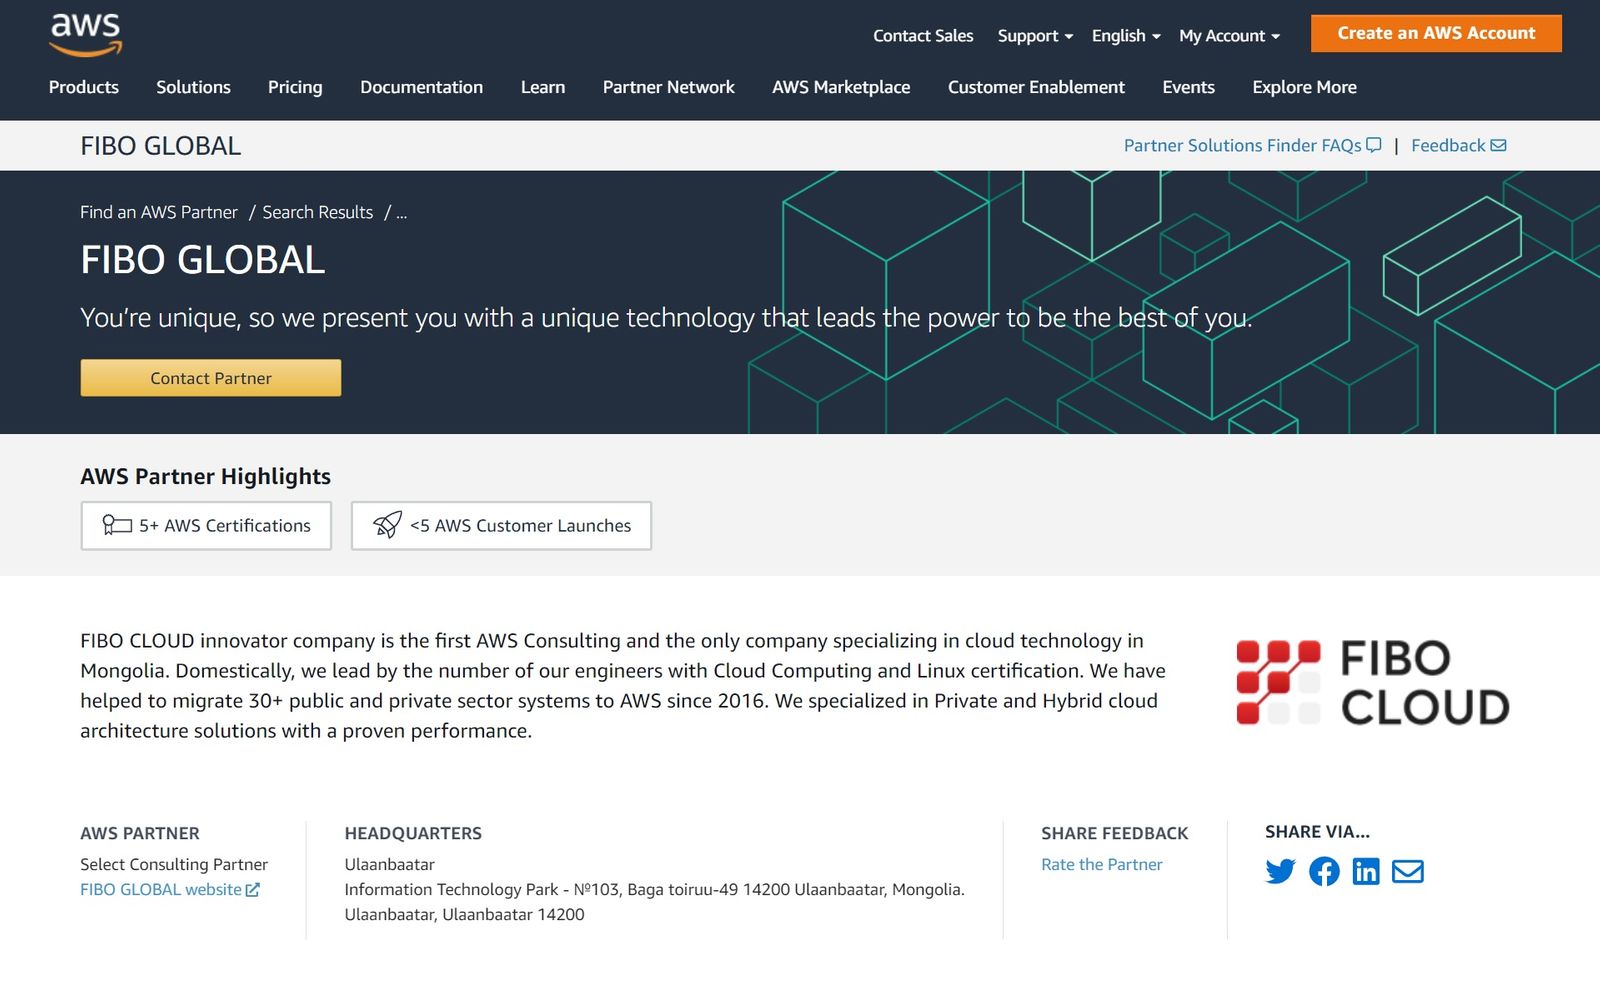Open the Partner Network menu item
Image resolution: width=1600 pixels, height=991 pixels.
pyautogui.click(x=668, y=88)
